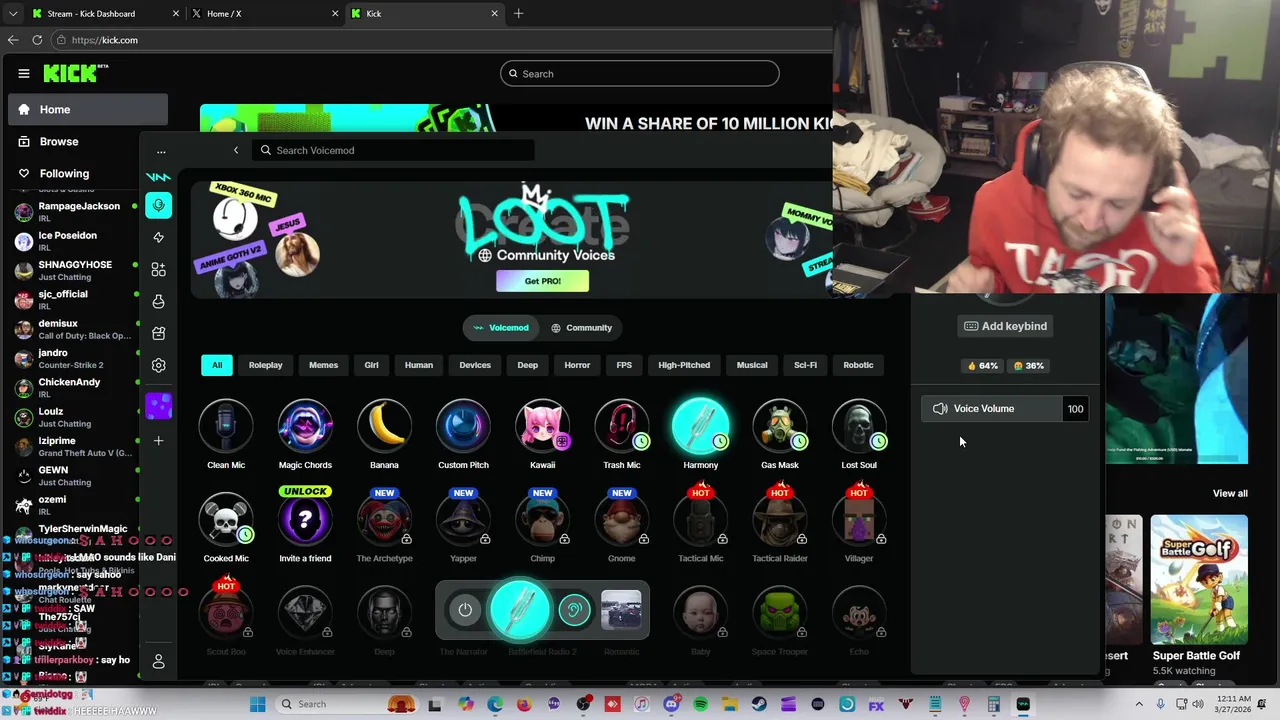Select the Sci-Fi voice filter
Viewport: 1280px width, 720px height.
click(x=805, y=365)
